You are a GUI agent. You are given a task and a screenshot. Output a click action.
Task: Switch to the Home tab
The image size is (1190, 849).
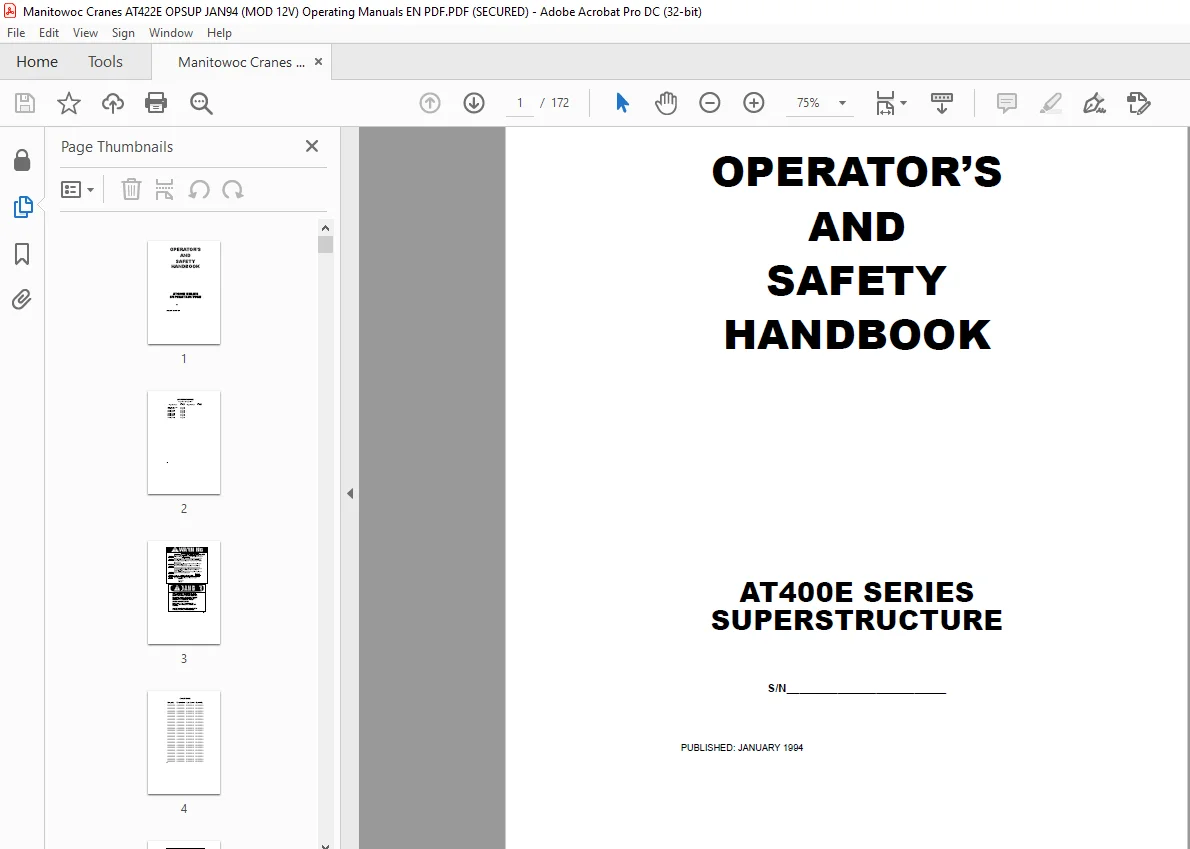(x=37, y=62)
